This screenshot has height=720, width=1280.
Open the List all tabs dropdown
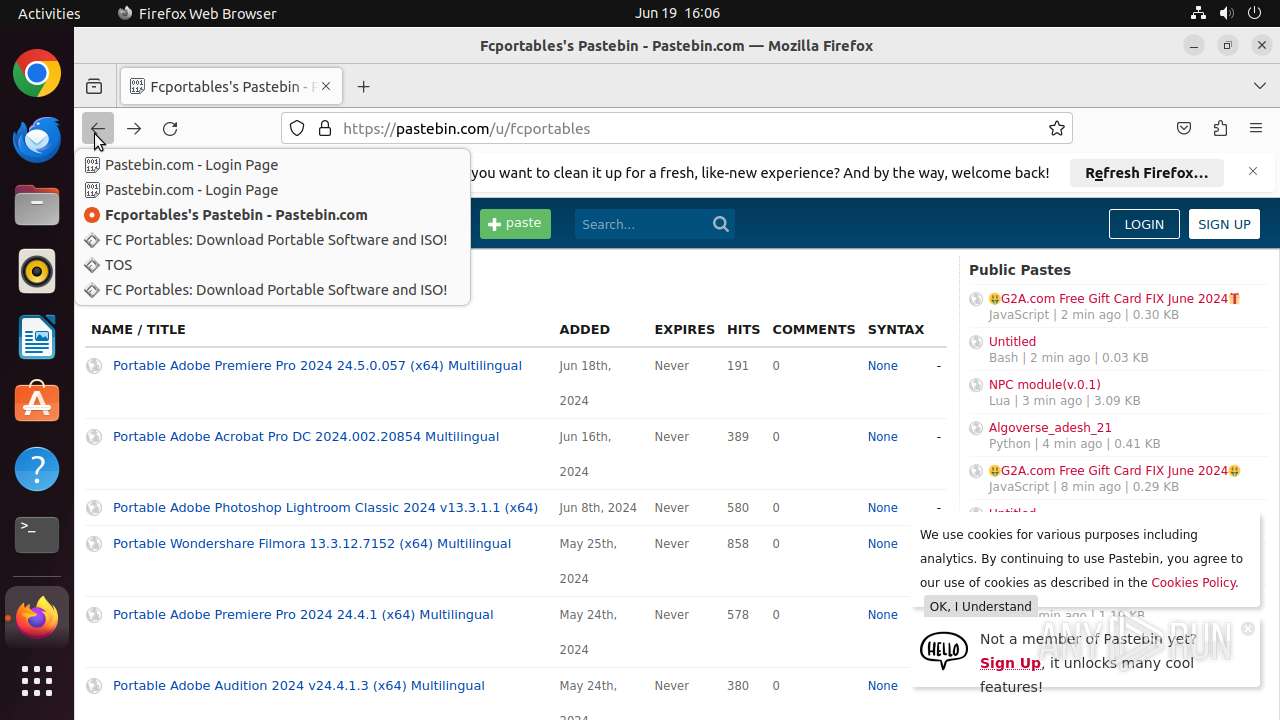click(1260, 86)
